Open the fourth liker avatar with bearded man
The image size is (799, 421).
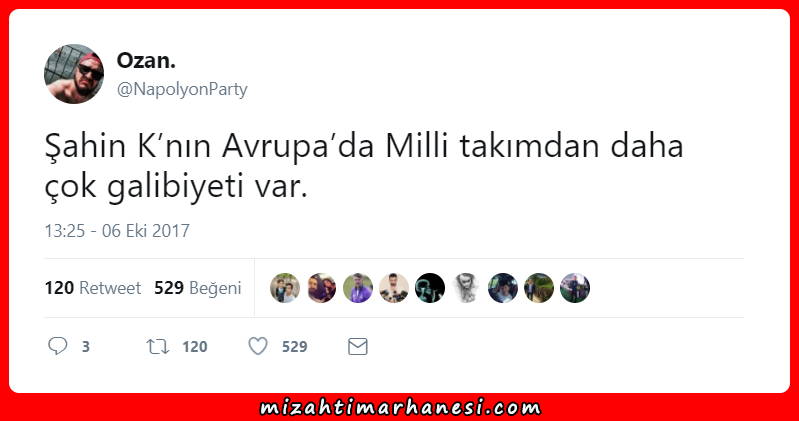coord(394,288)
